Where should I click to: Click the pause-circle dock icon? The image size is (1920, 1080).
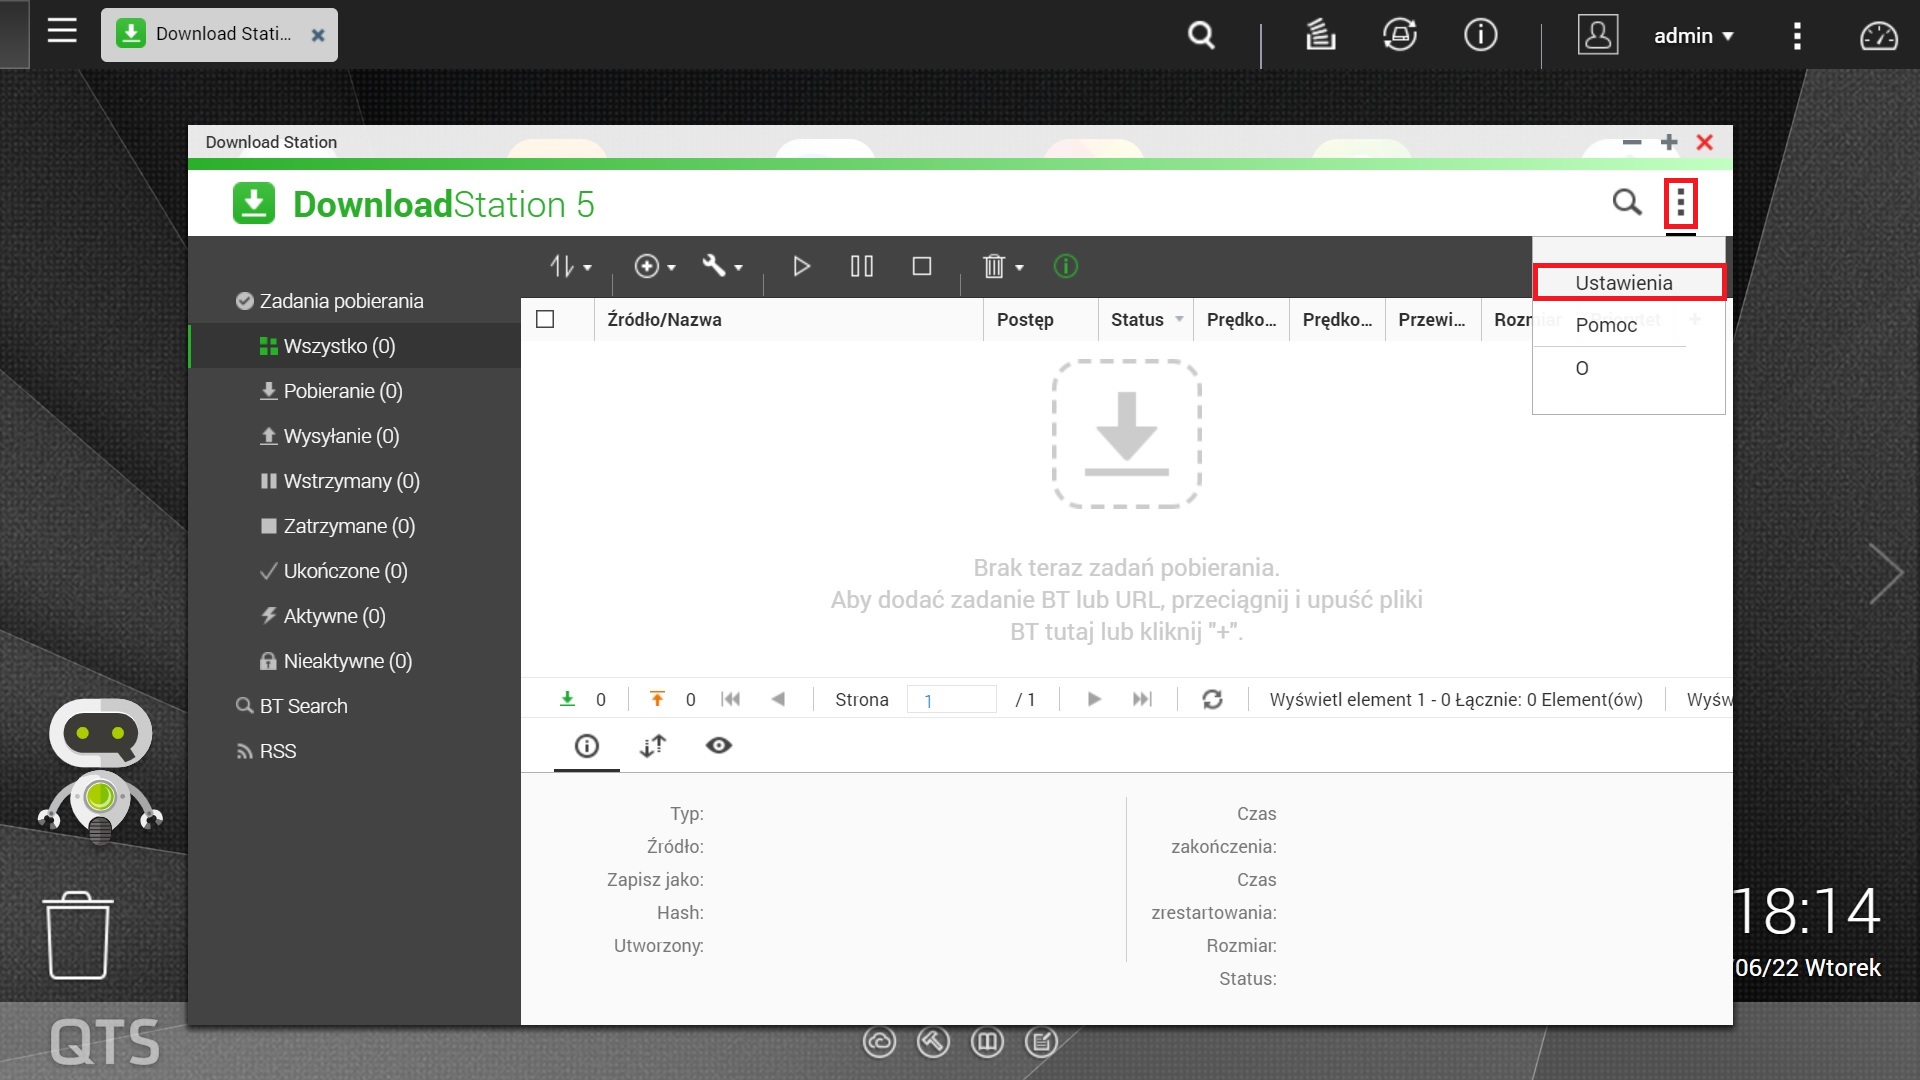click(x=987, y=1043)
